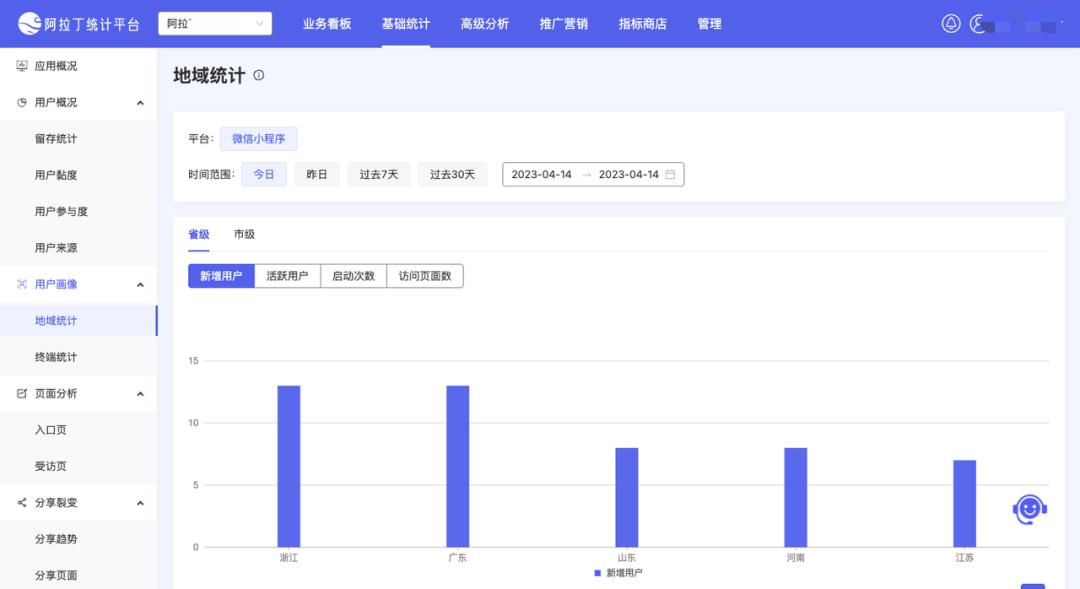Switch to the 市级 tab
Image resolution: width=1080 pixels, height=589 pixels.
pos(243,234)
